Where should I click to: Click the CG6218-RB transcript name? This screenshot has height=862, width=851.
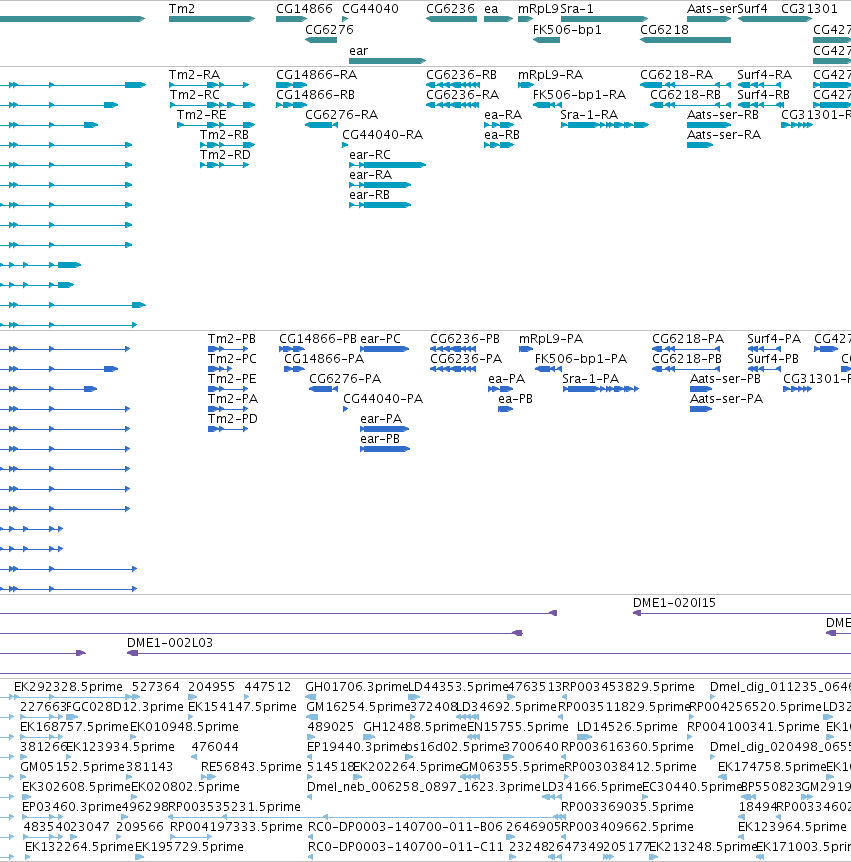(x=686, y=95)
